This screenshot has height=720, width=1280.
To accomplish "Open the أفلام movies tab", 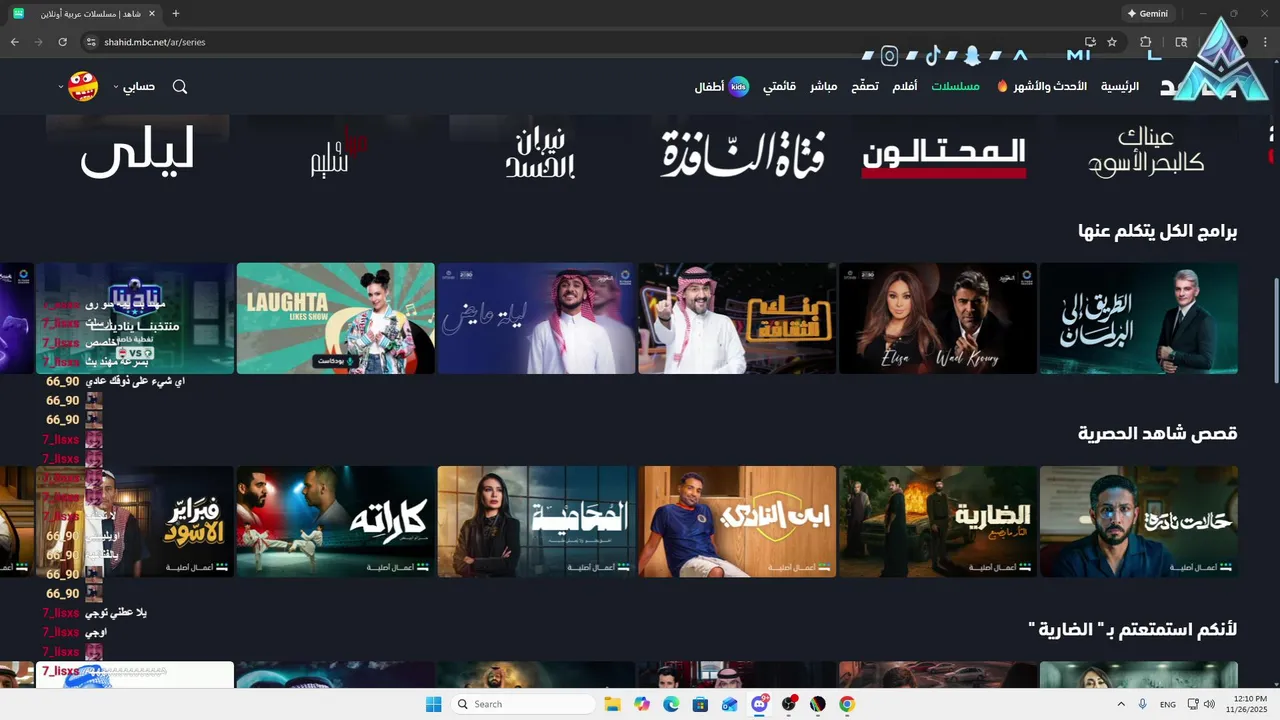I will pyautogui.click(x=905, y=87).
